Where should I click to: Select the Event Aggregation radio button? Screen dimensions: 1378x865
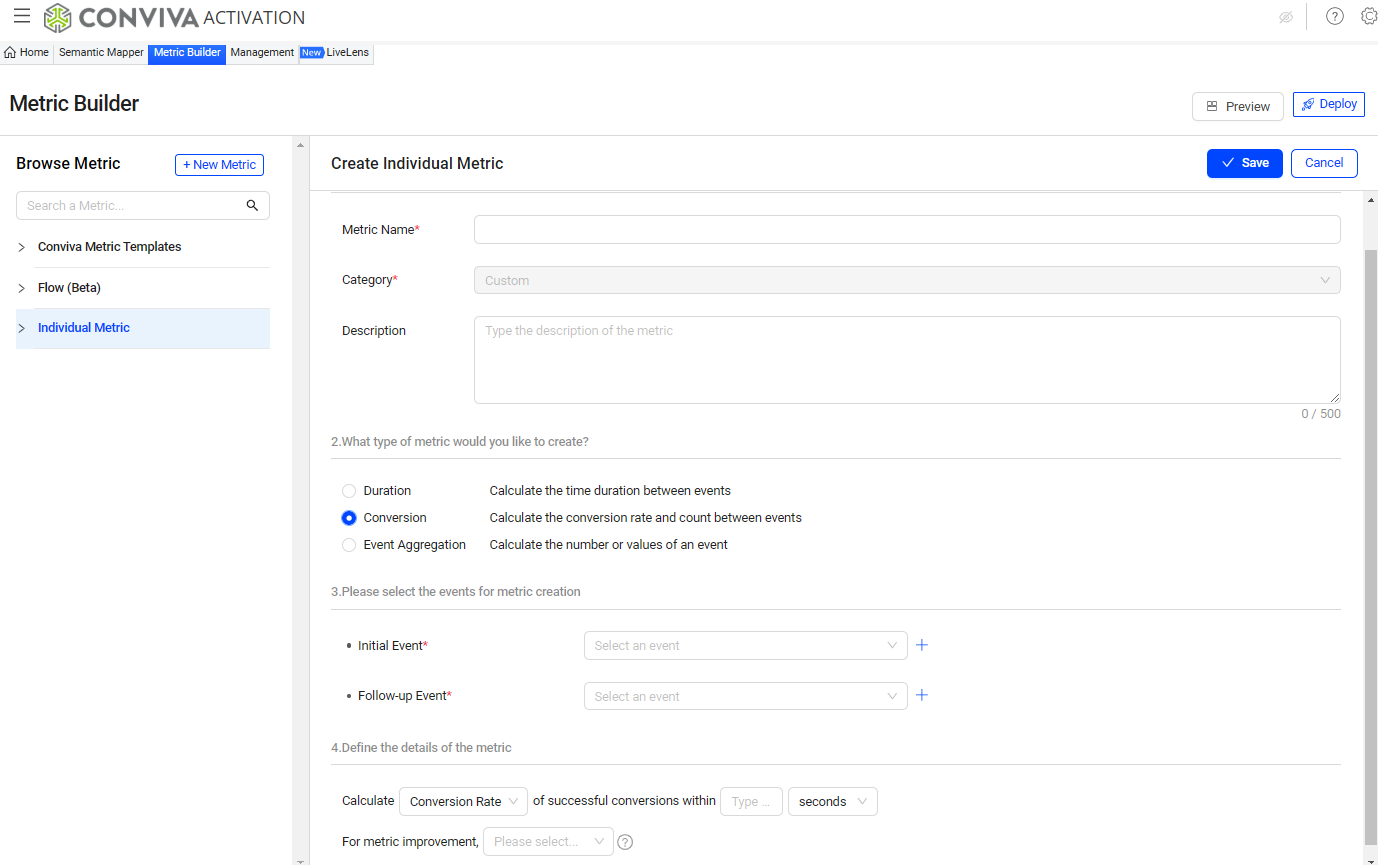point(349,545)
